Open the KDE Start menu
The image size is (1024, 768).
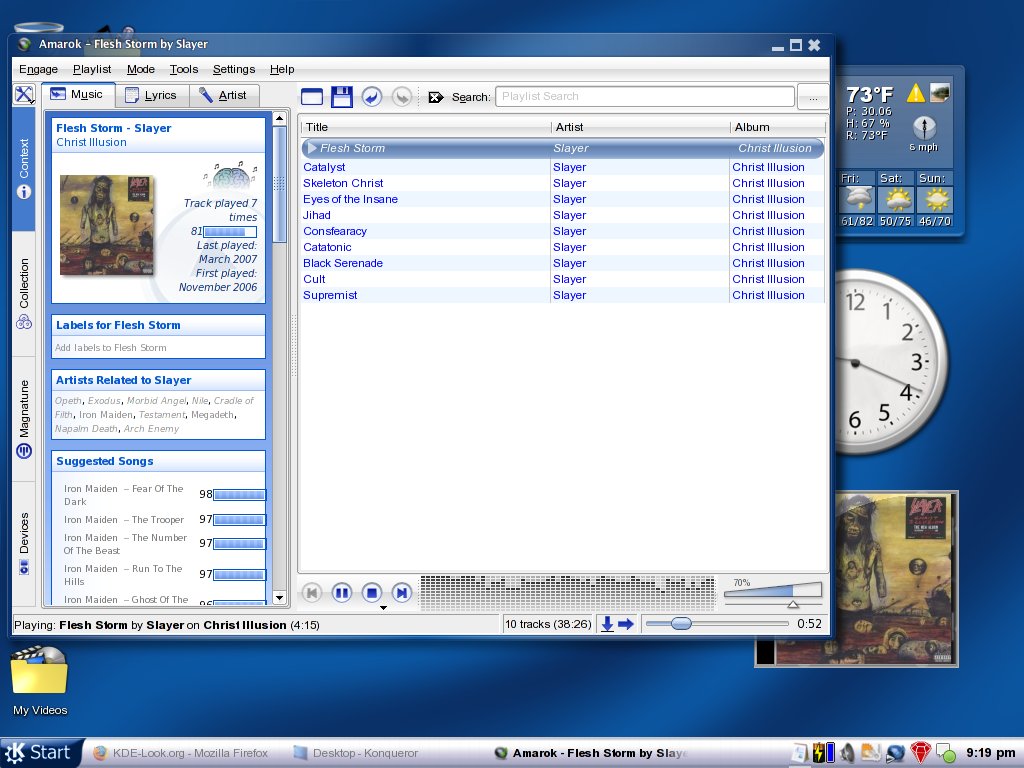(42, 753)
